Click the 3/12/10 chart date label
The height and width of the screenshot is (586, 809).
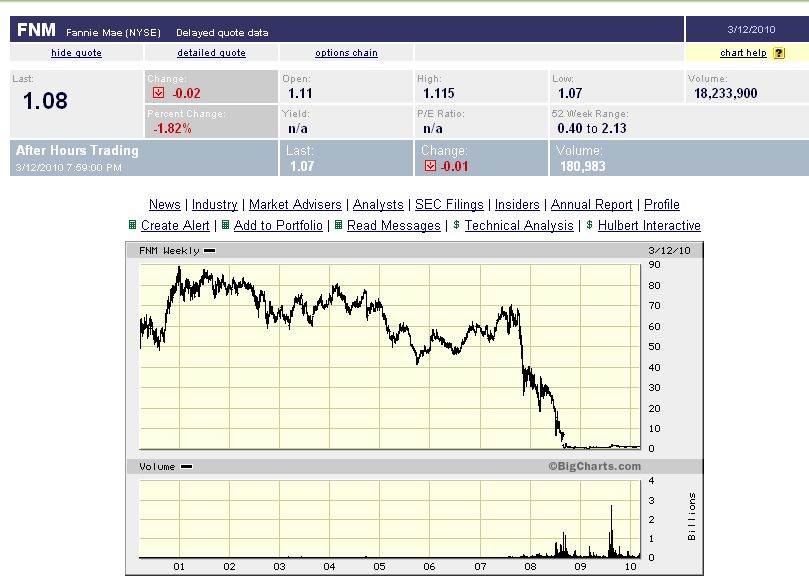(669, 251)
